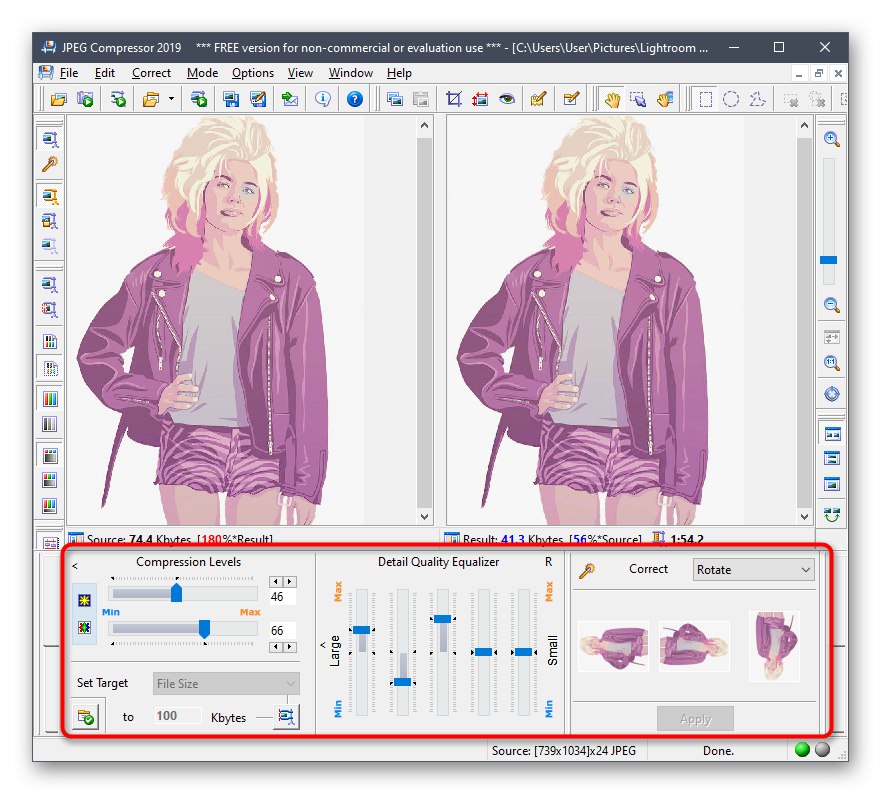Click the eye preview icon in toolbar
Screen dimensions: 881x794
(507, 99)
